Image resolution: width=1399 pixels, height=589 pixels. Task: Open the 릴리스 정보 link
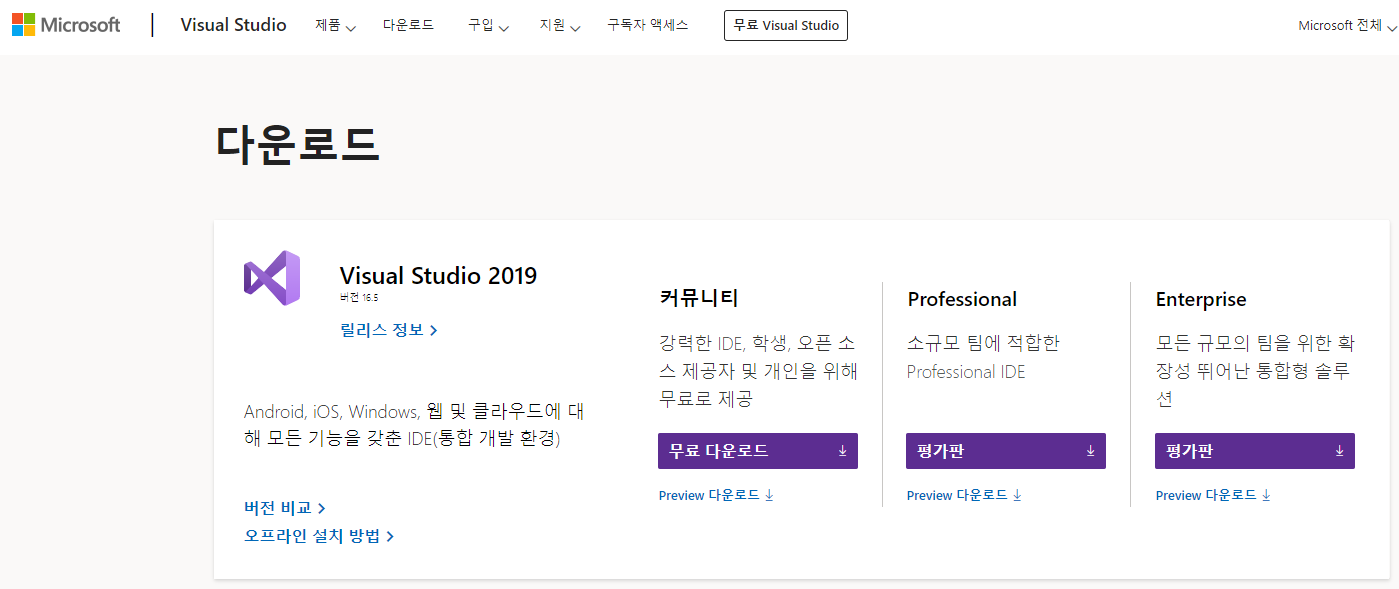pos(389,330)
